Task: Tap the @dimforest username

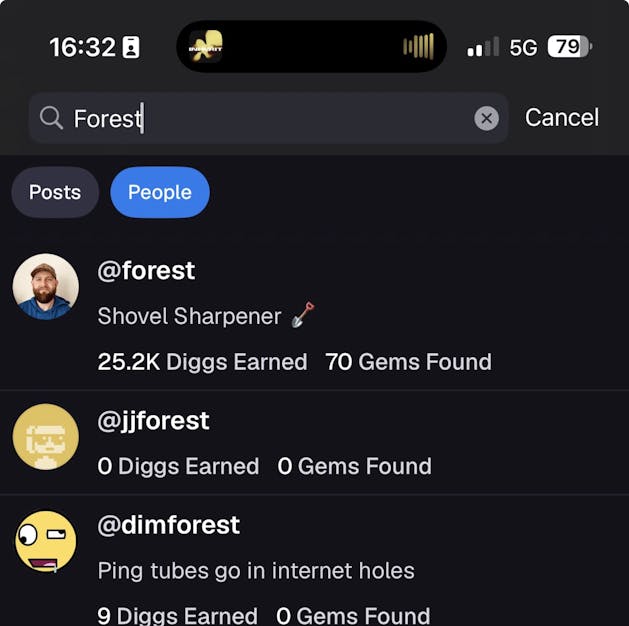Action: pyautogui.click(x=168, y=525)
